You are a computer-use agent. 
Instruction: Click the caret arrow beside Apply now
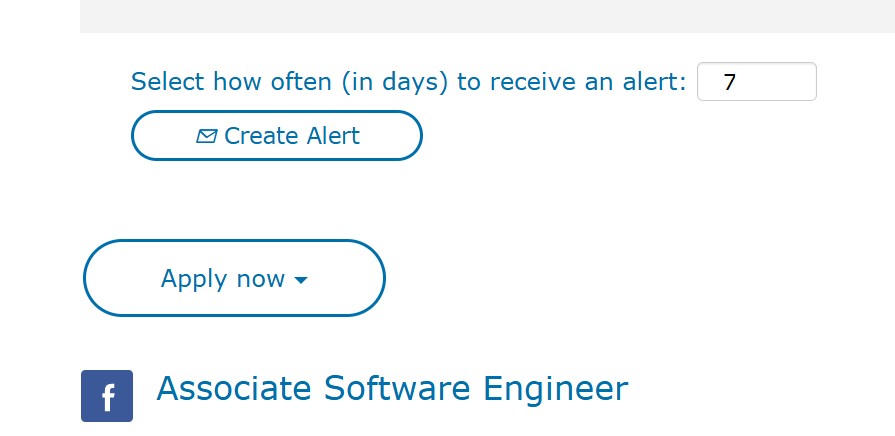[301, 280]
